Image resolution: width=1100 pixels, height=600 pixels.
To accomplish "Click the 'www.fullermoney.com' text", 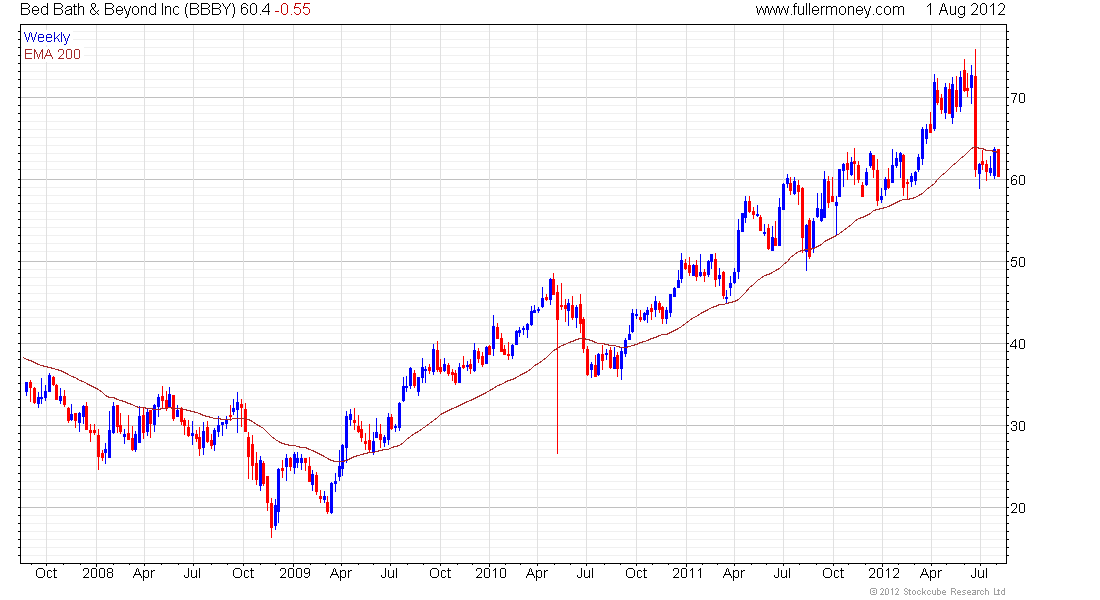I will click(830, 10).
